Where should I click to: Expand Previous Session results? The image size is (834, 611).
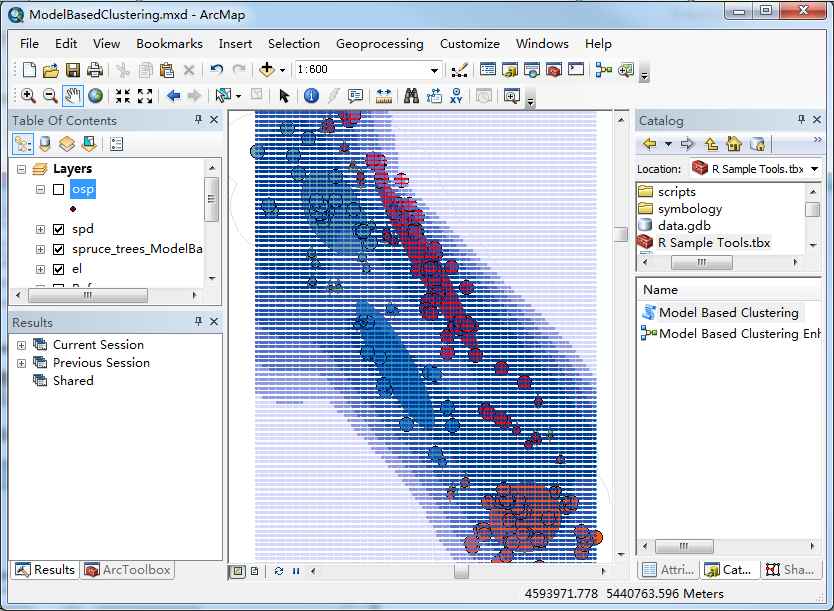tap(21, 363)
